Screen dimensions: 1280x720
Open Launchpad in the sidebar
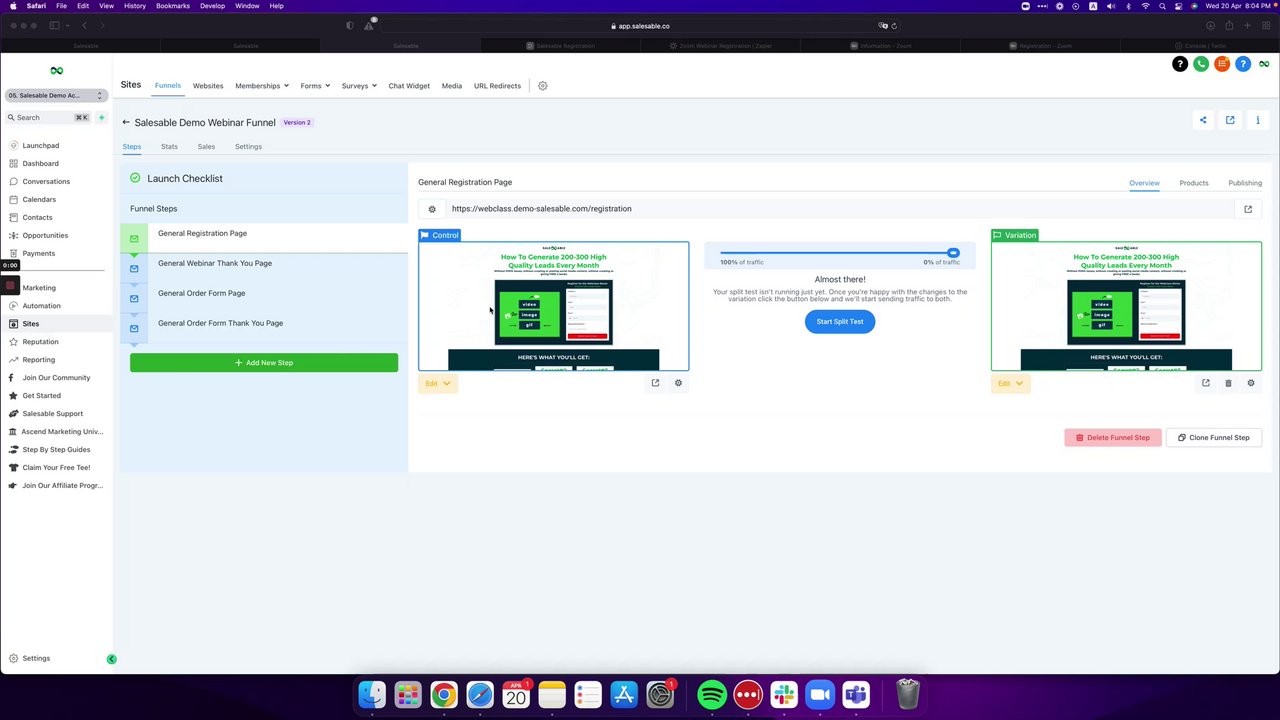[x=41, y=146]
